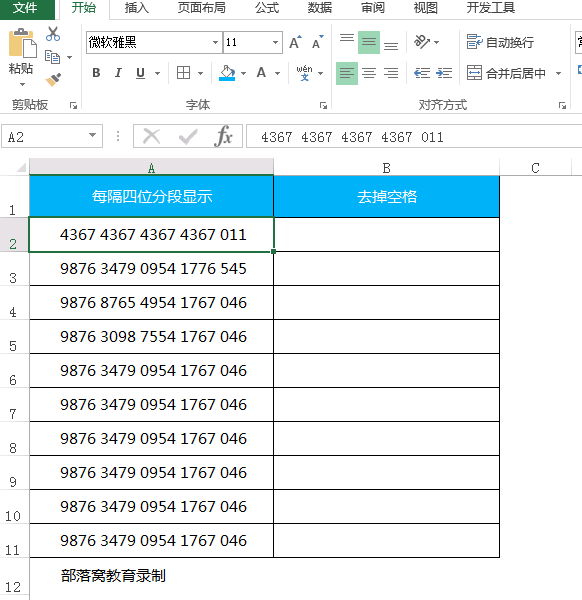582x600 pixels.
Task: Click the Cut scissors icon
Action: click(53, 34)
